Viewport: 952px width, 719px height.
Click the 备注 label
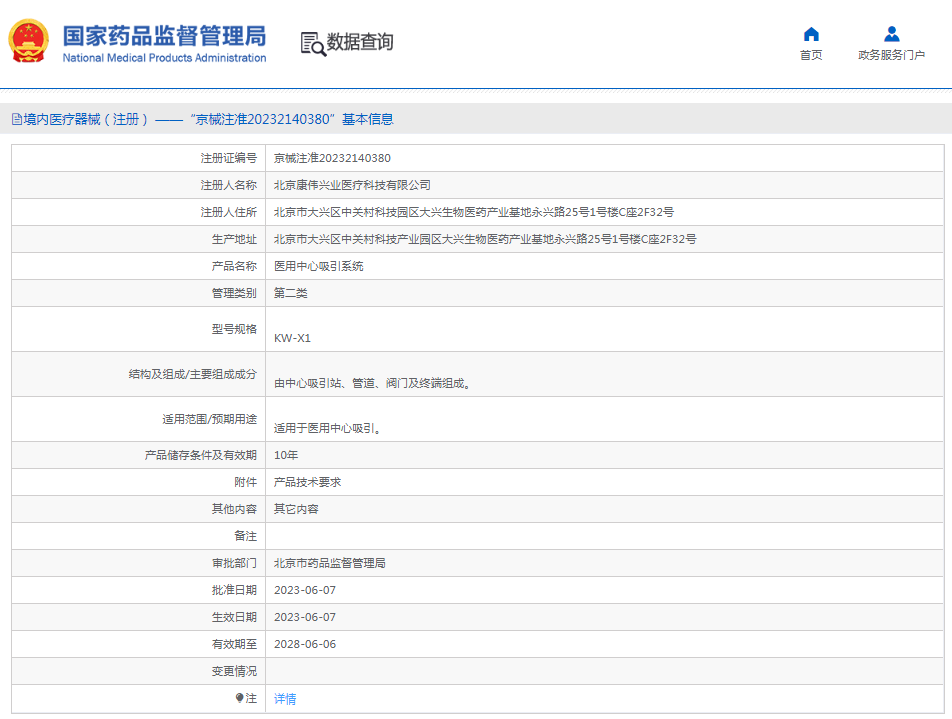click(x=246, y=536)
